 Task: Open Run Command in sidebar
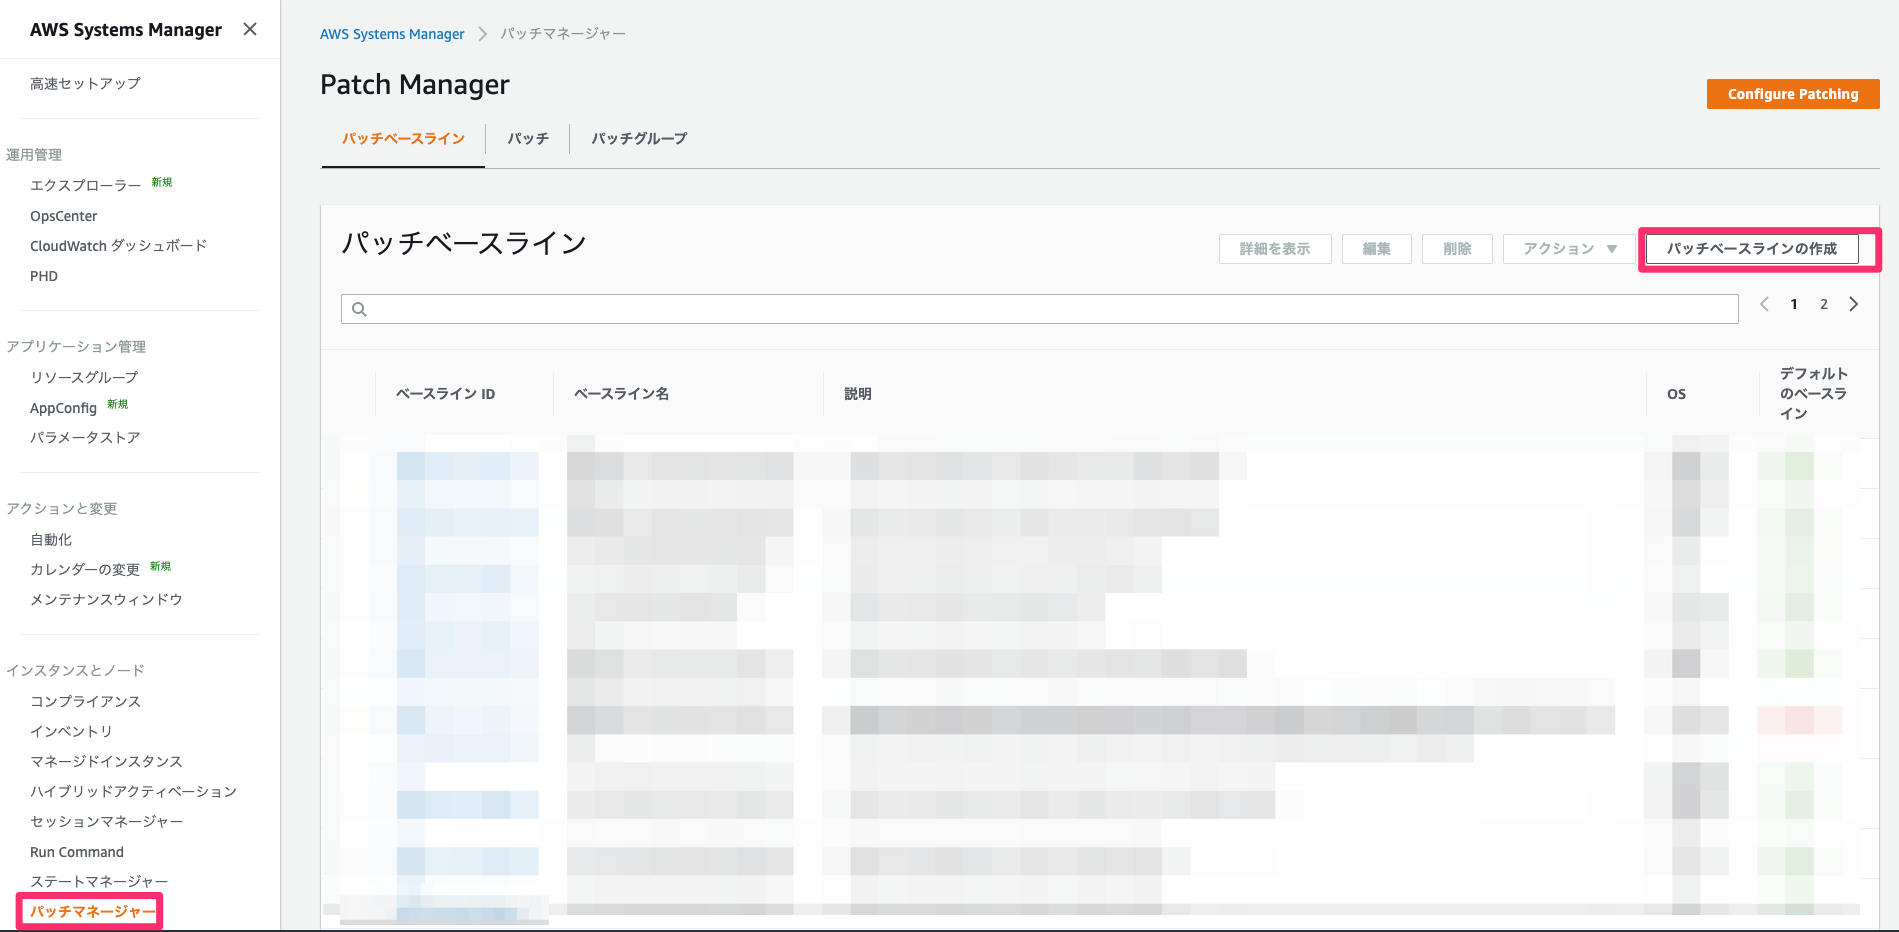pos(77,852)
